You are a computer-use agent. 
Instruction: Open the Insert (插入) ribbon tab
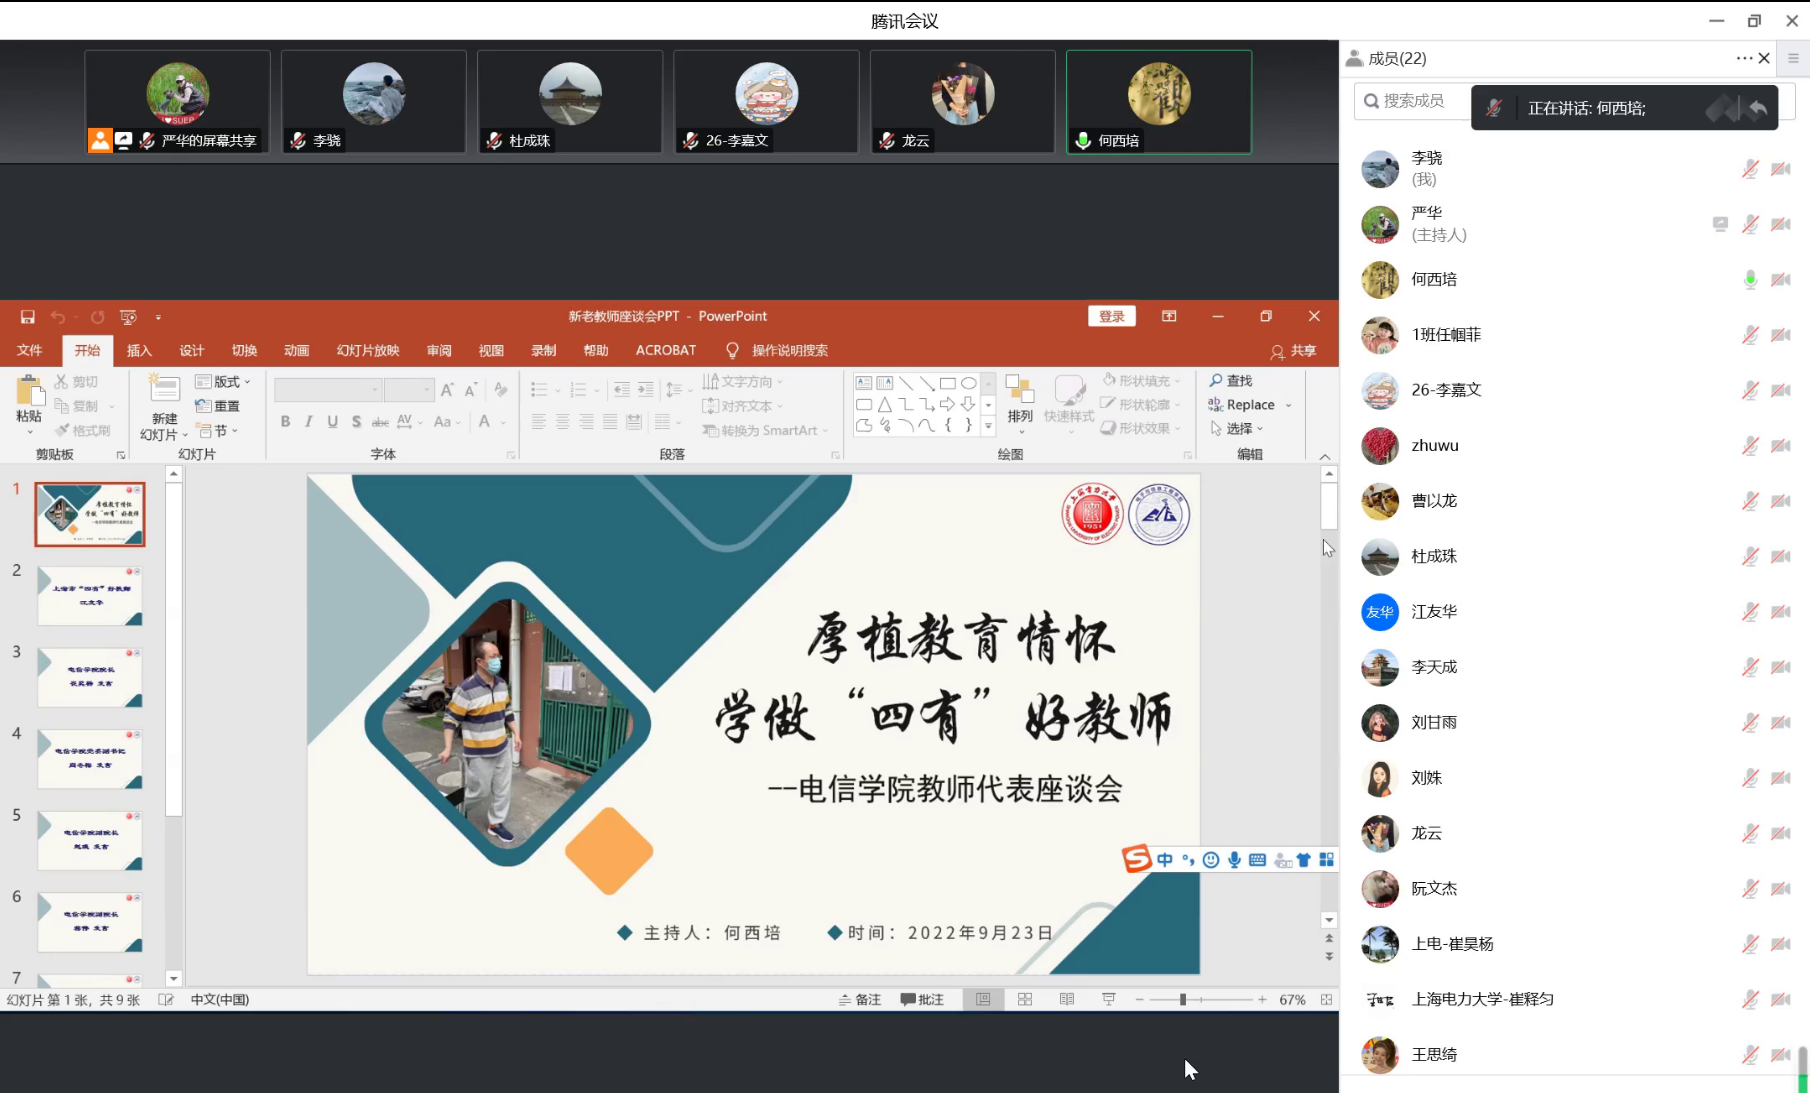coord(139,351)
